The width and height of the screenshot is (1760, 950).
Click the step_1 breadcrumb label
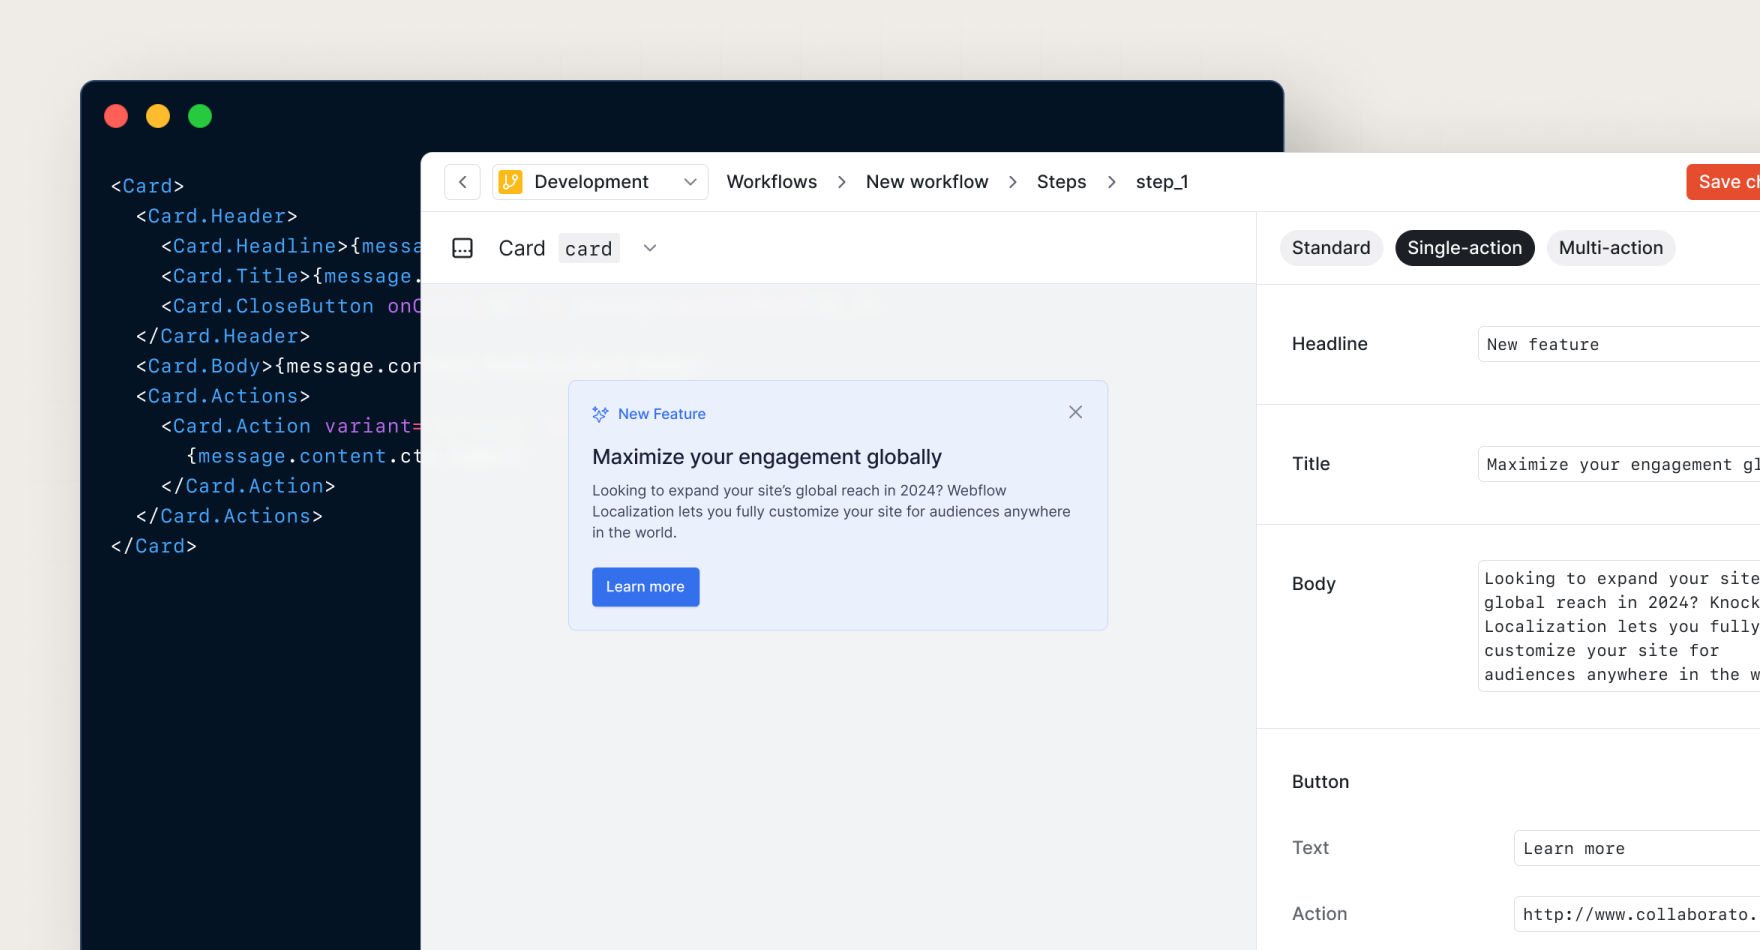[1162, 181]
